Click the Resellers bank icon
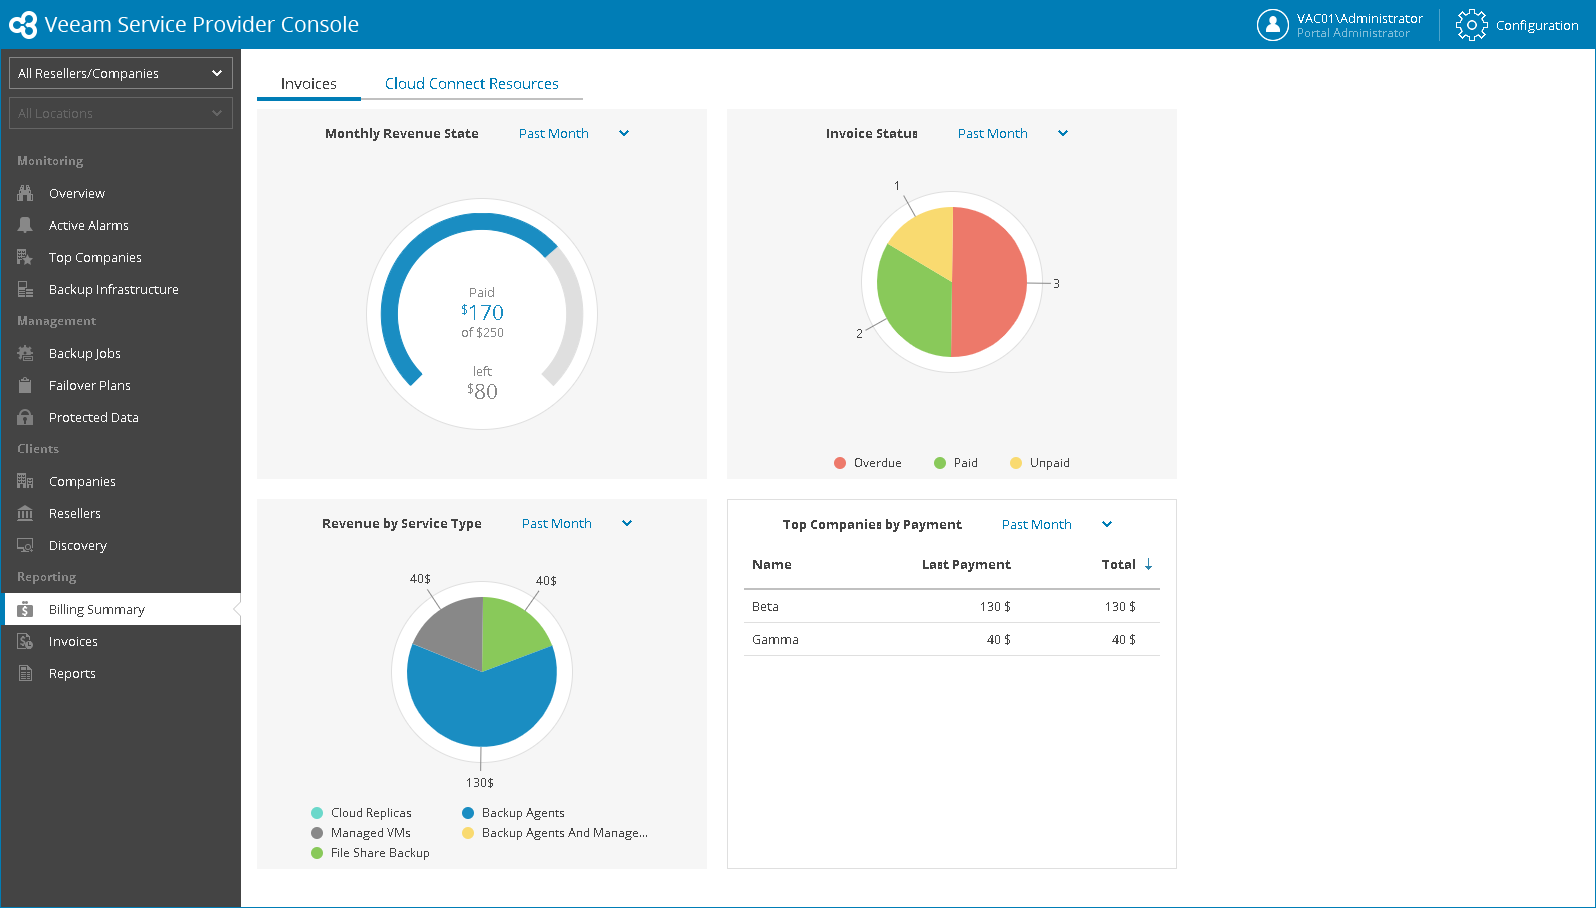 (25, 513)
